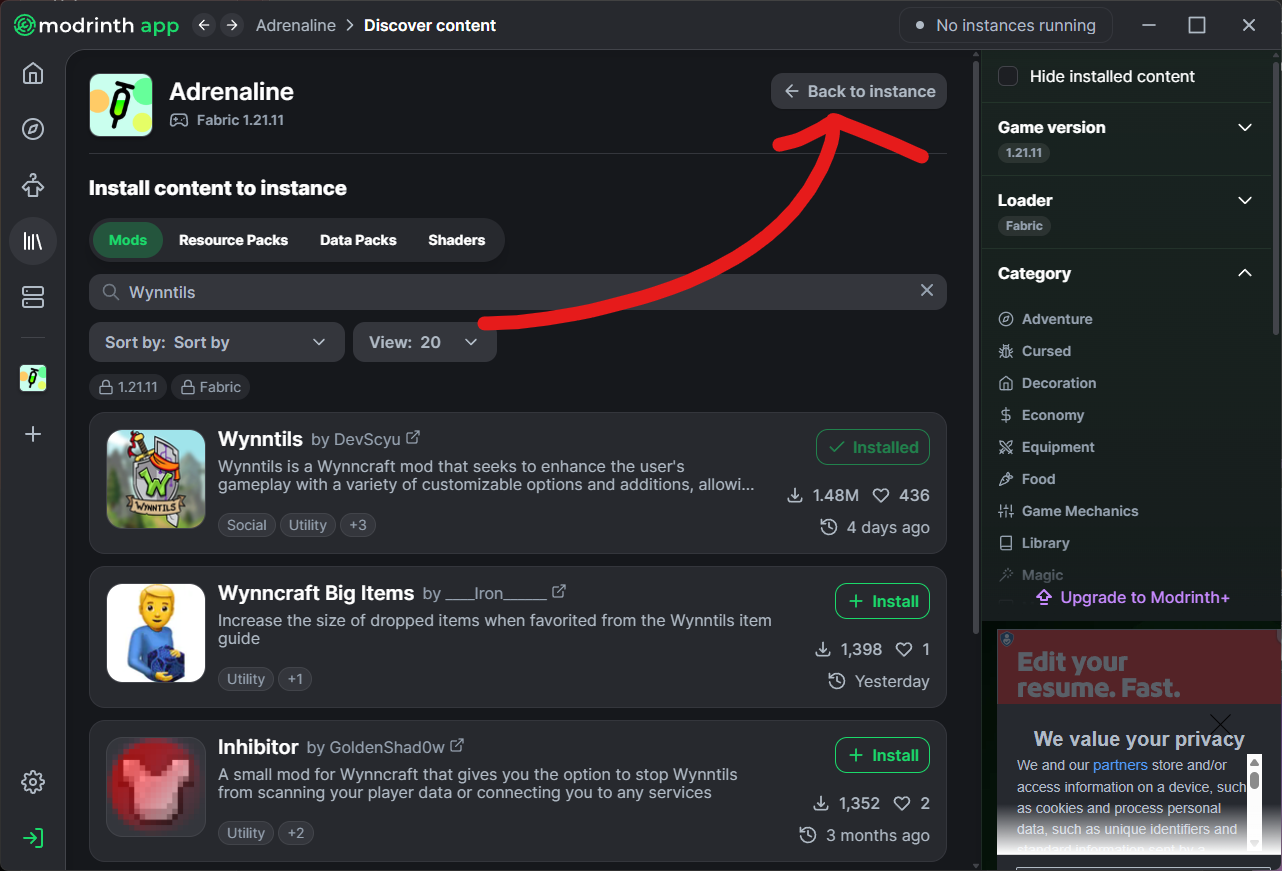Viewport: 1282px width, 871px height.
Task: Open Discover content compass icon
Action: pos(33,130)
